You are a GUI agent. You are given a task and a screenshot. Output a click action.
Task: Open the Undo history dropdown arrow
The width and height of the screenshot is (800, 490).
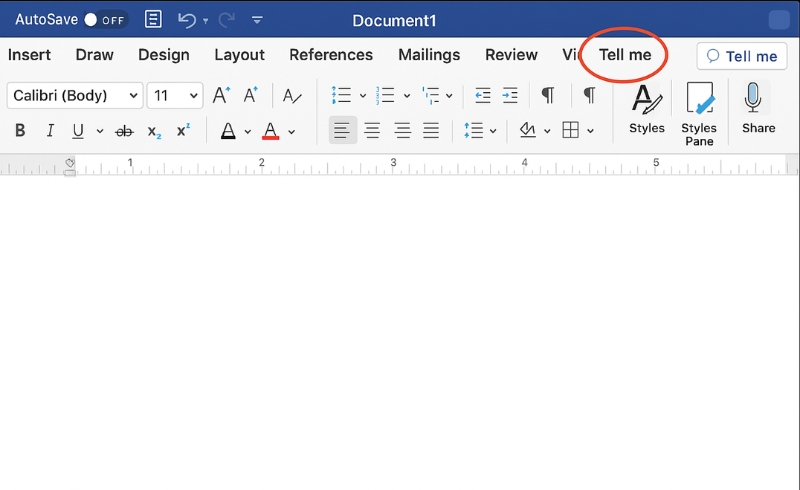[206, 21]
